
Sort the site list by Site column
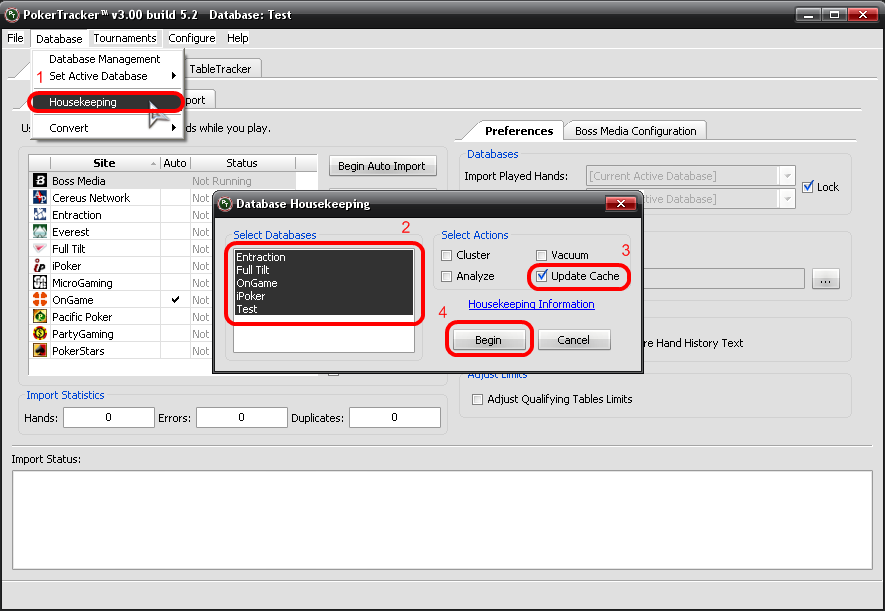tap(104, 163)
